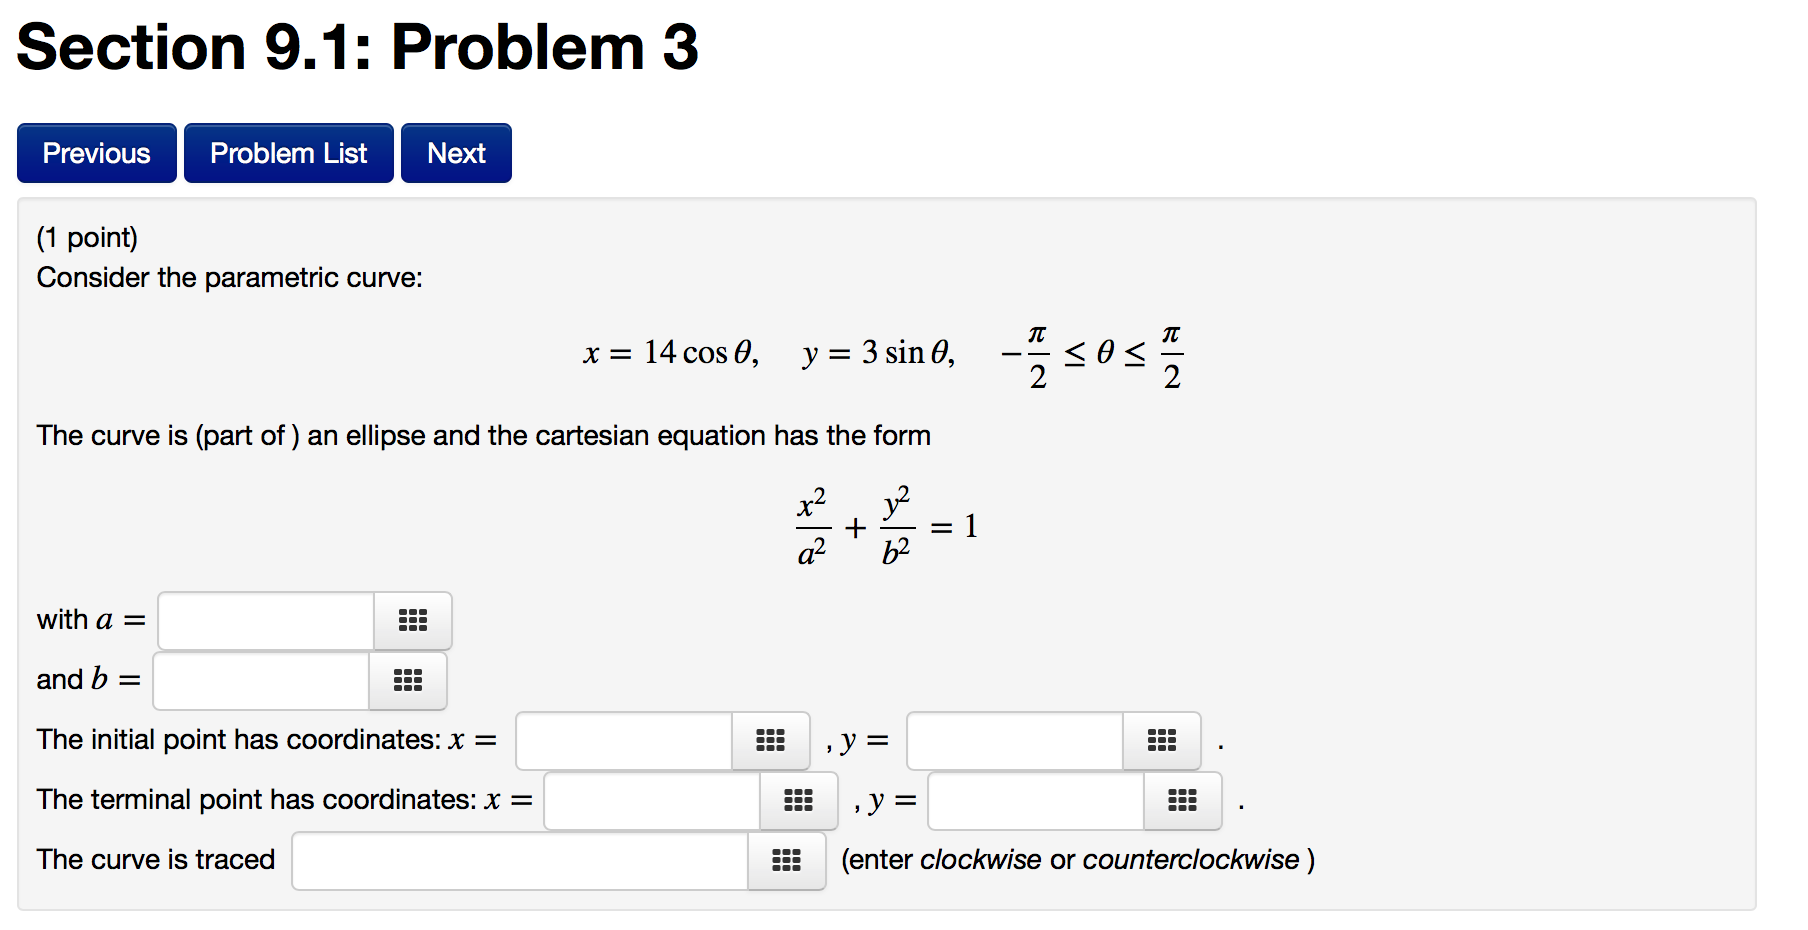The height and width of the screenshot is (930, 1808).
Task: Go to the Previous problem
Action: 97,153
